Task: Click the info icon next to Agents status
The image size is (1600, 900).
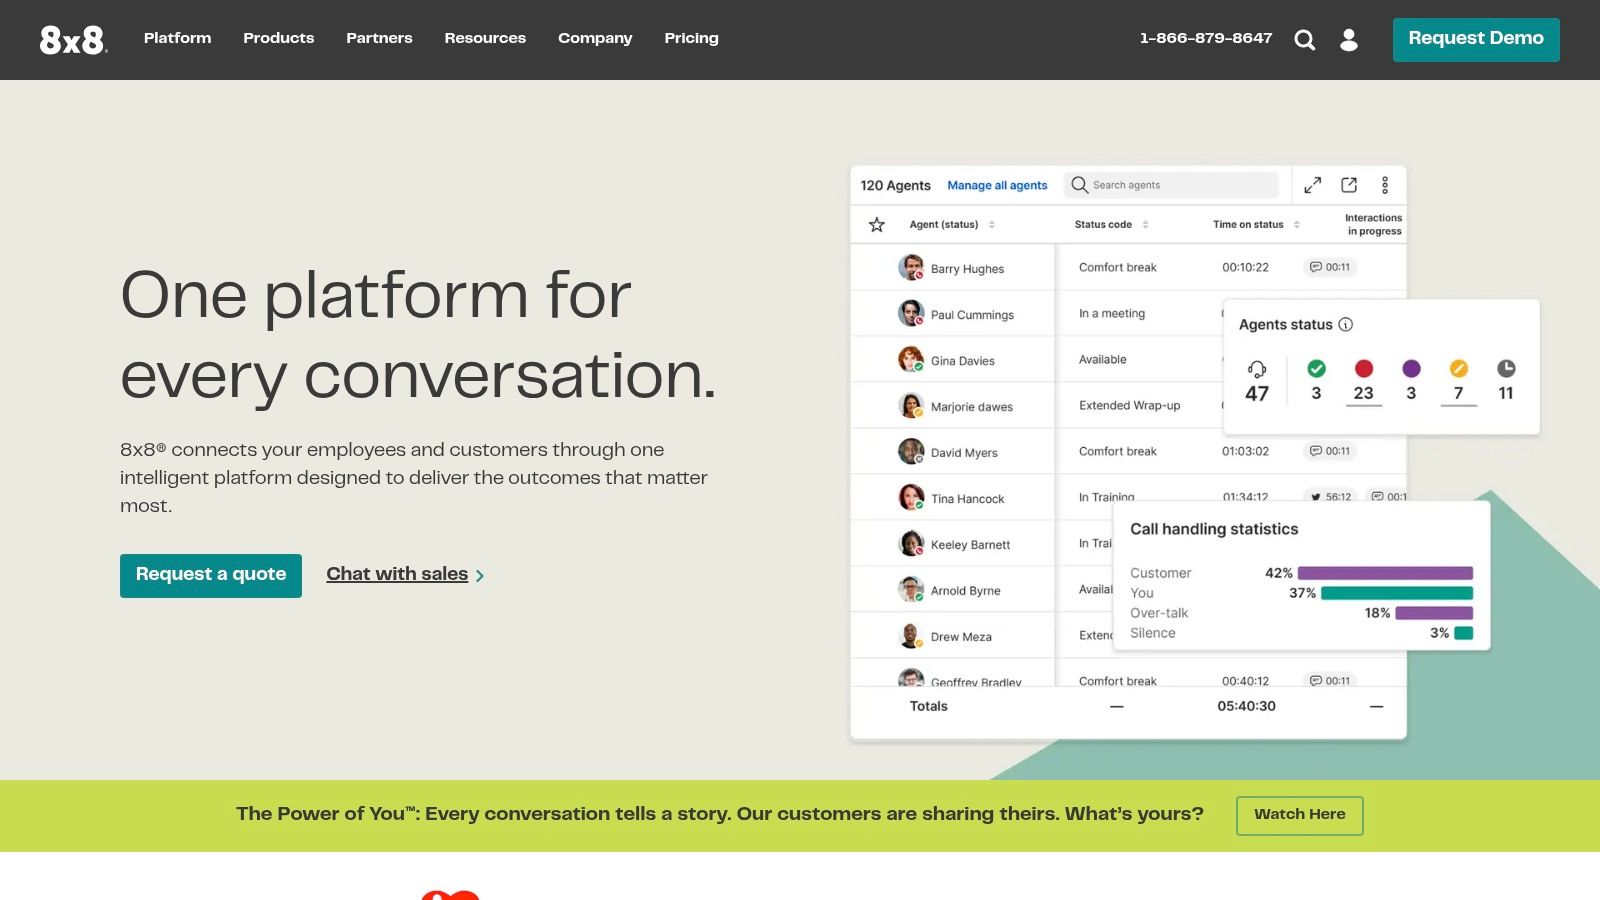Action: tap(1346, 324)
